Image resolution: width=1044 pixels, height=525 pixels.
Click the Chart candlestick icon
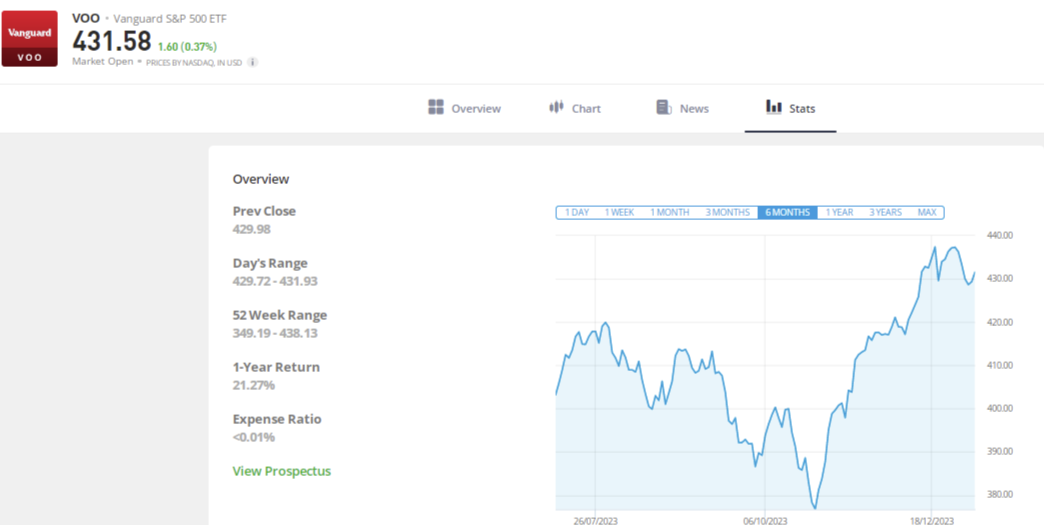click(x=556, y=107)
